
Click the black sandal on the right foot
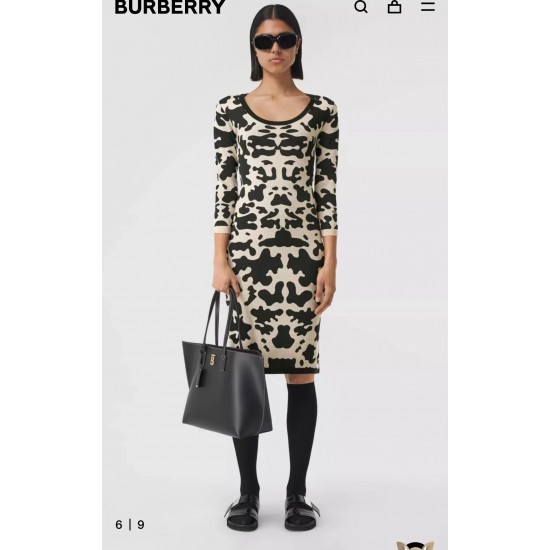click(301, 512)
